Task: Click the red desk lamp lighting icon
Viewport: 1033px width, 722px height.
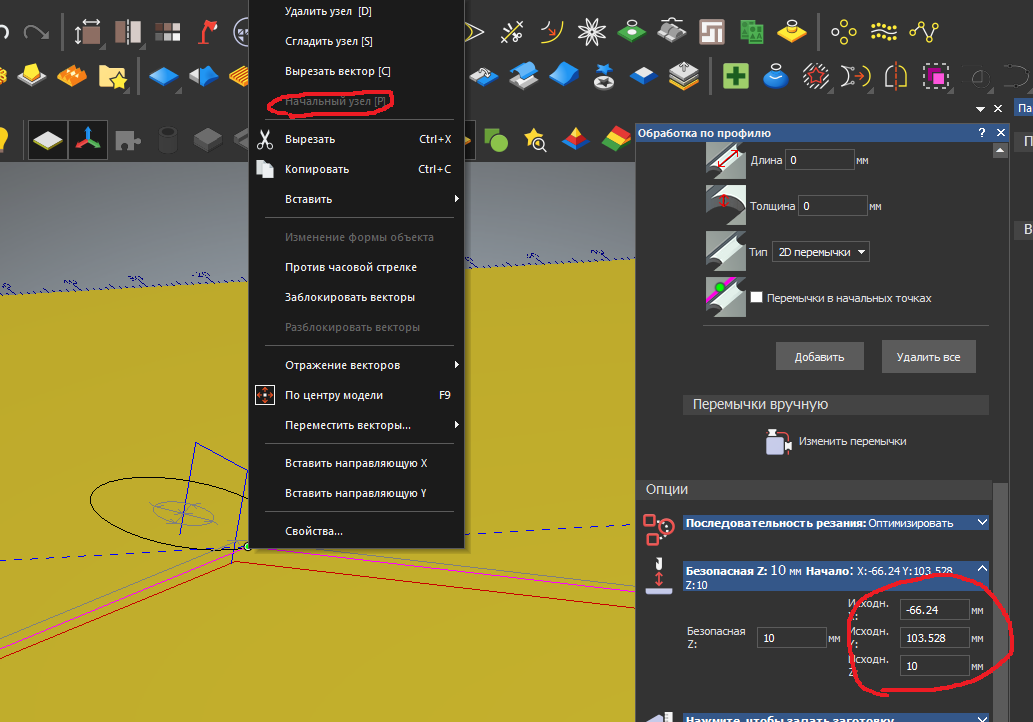Action: click(208, 32)
